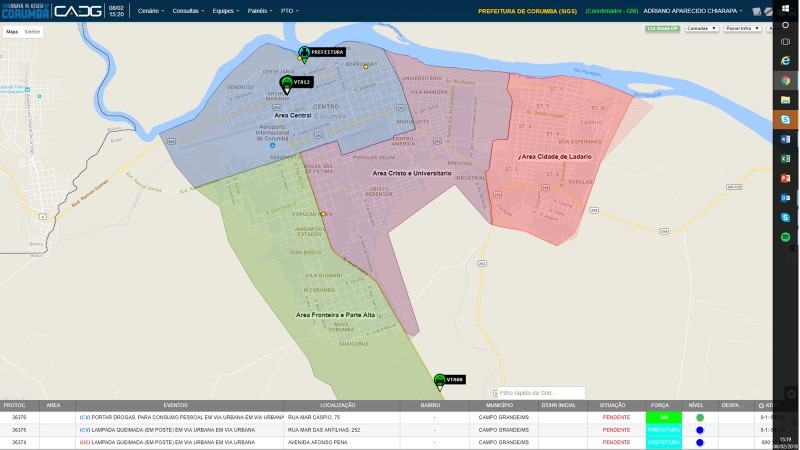The height and width of the screenshot is (450, 800).
Task: Open the Painel Infra dropdown
Action: [742, 29]
